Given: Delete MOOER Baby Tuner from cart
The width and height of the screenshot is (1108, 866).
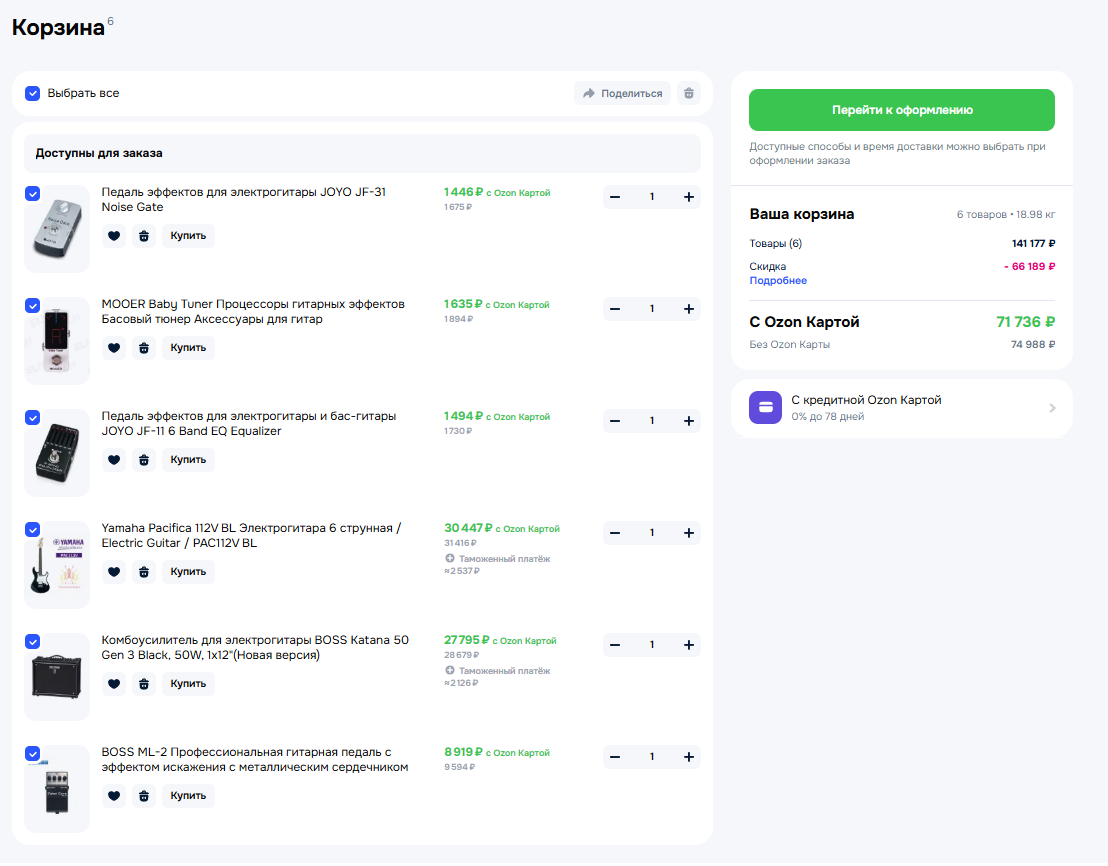Looking at the screenshot, I should coord(144,348).
